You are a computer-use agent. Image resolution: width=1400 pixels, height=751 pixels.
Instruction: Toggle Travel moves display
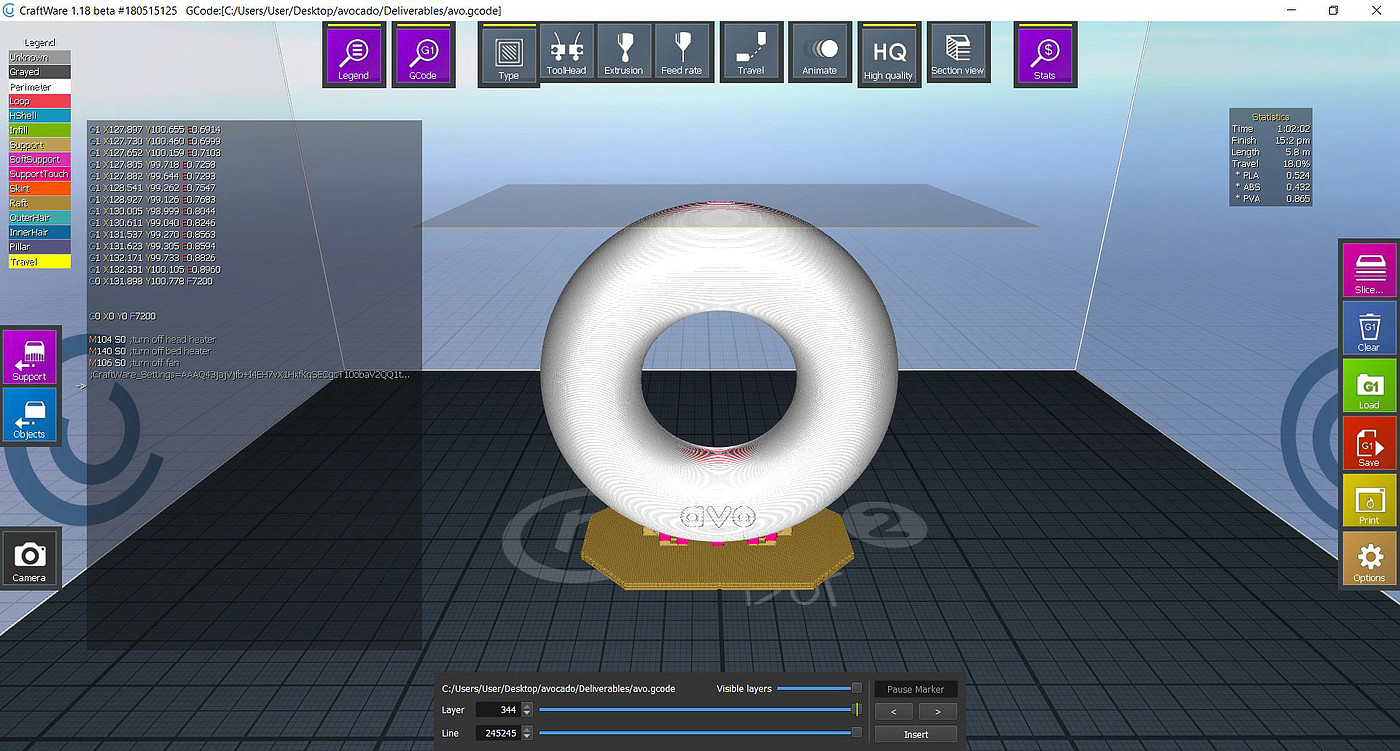751,52
